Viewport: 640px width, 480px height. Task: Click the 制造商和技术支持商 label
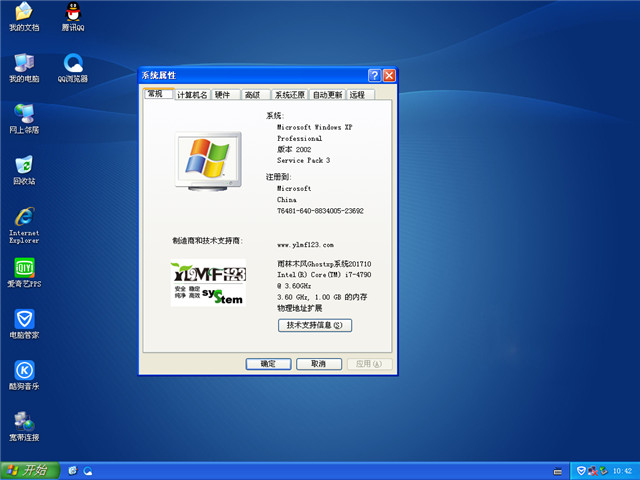tap(207, 240)
